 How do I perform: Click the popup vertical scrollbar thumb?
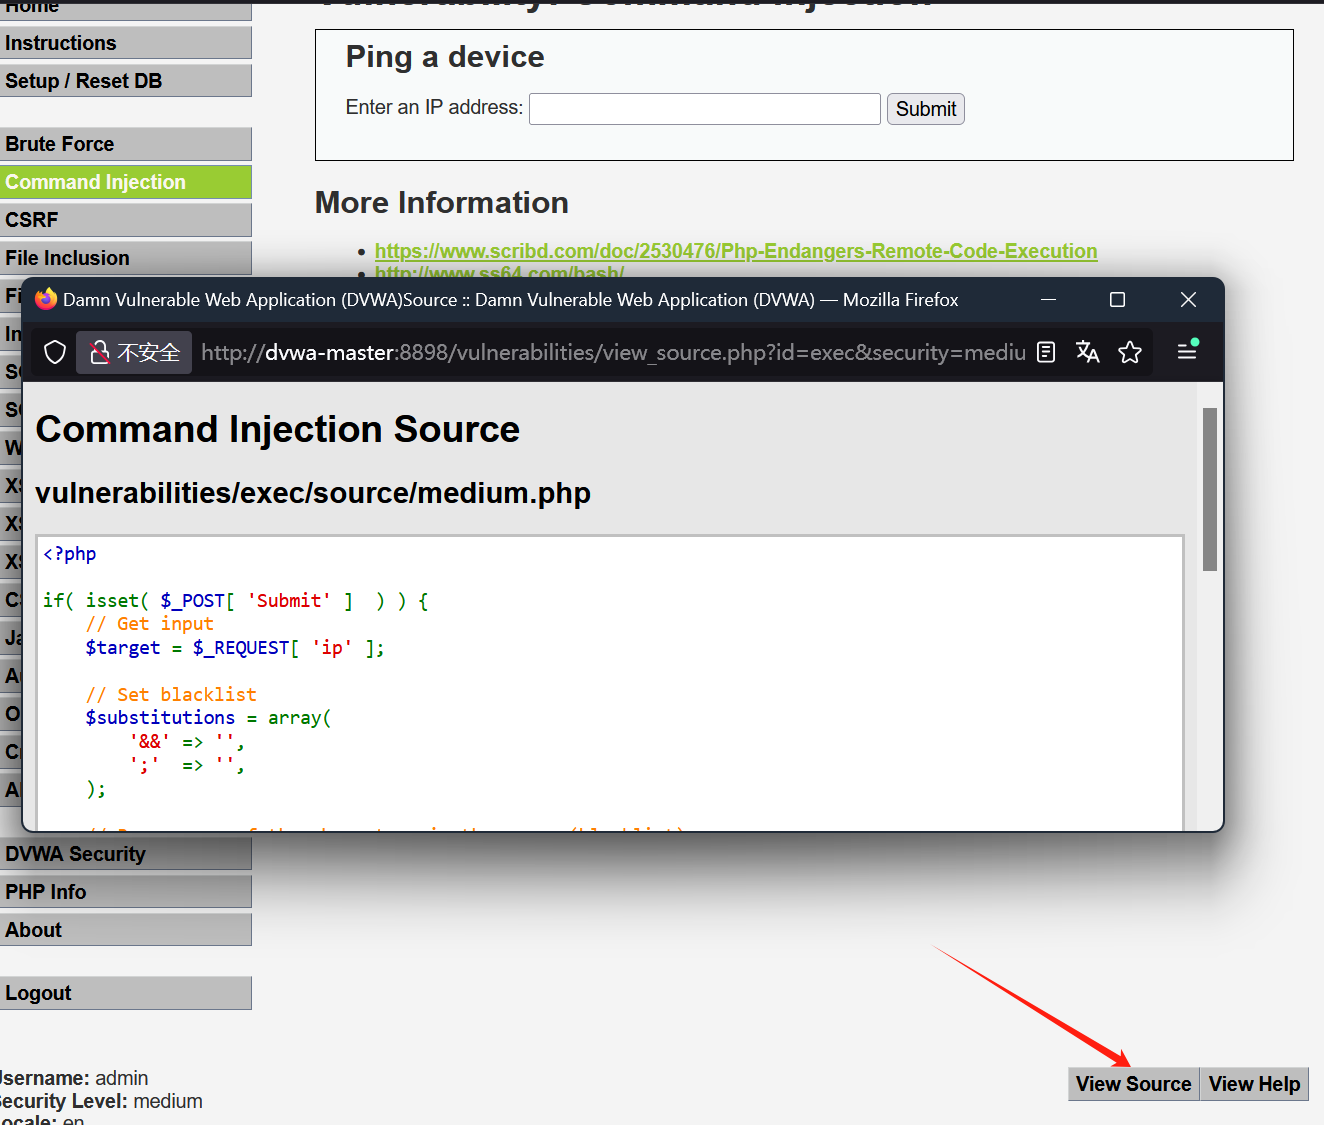(1210, 489)
